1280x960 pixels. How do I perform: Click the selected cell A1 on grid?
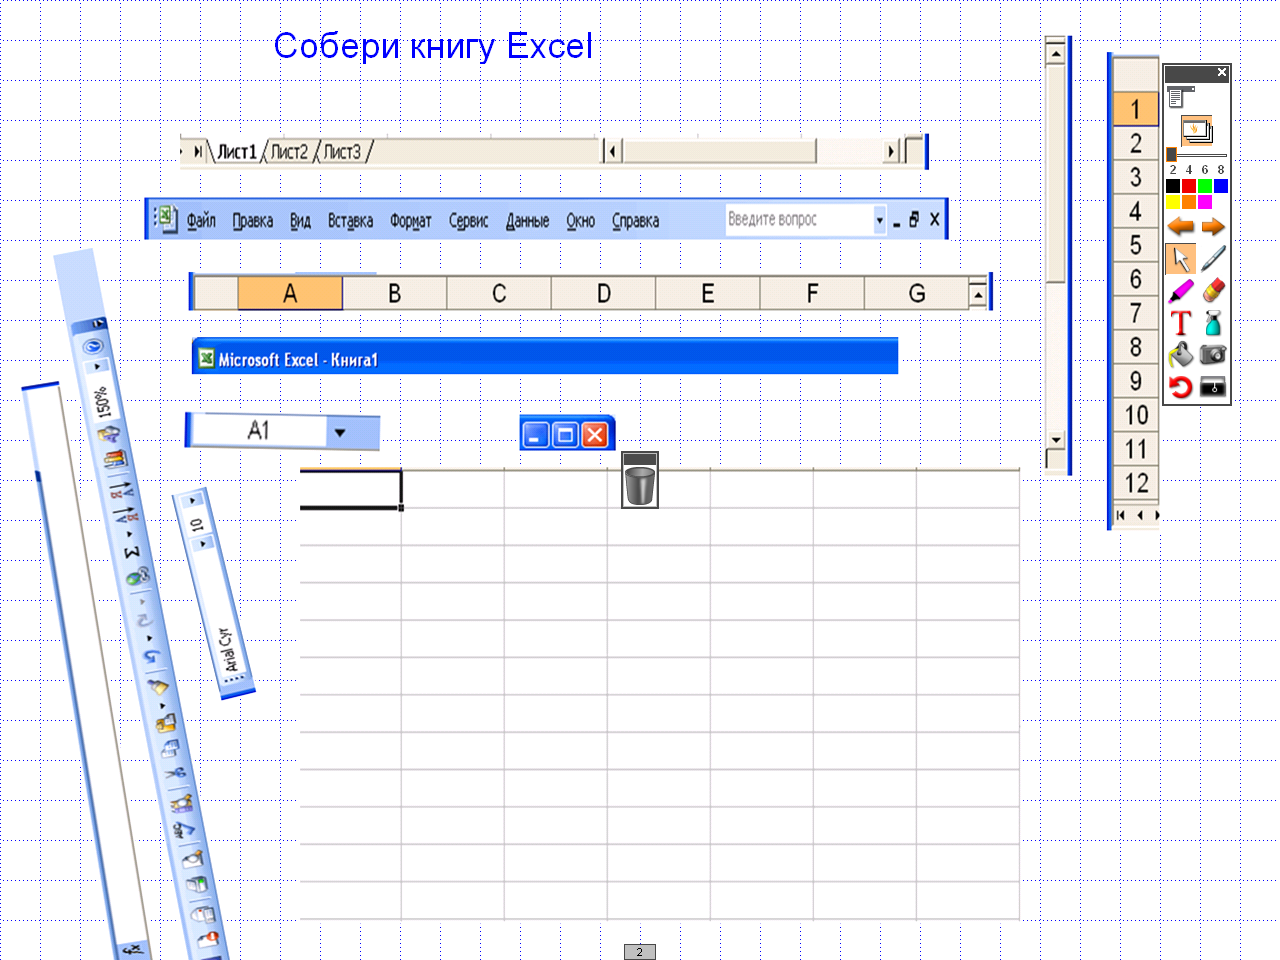coord(351,489)
